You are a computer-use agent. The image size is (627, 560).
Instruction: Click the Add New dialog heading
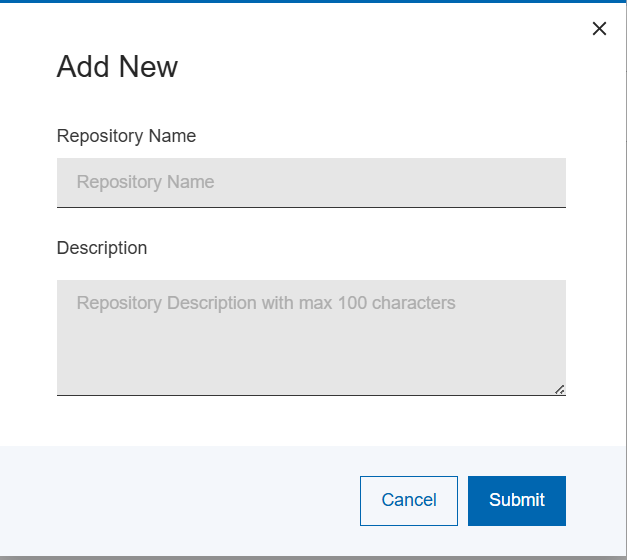coord(117,67)
